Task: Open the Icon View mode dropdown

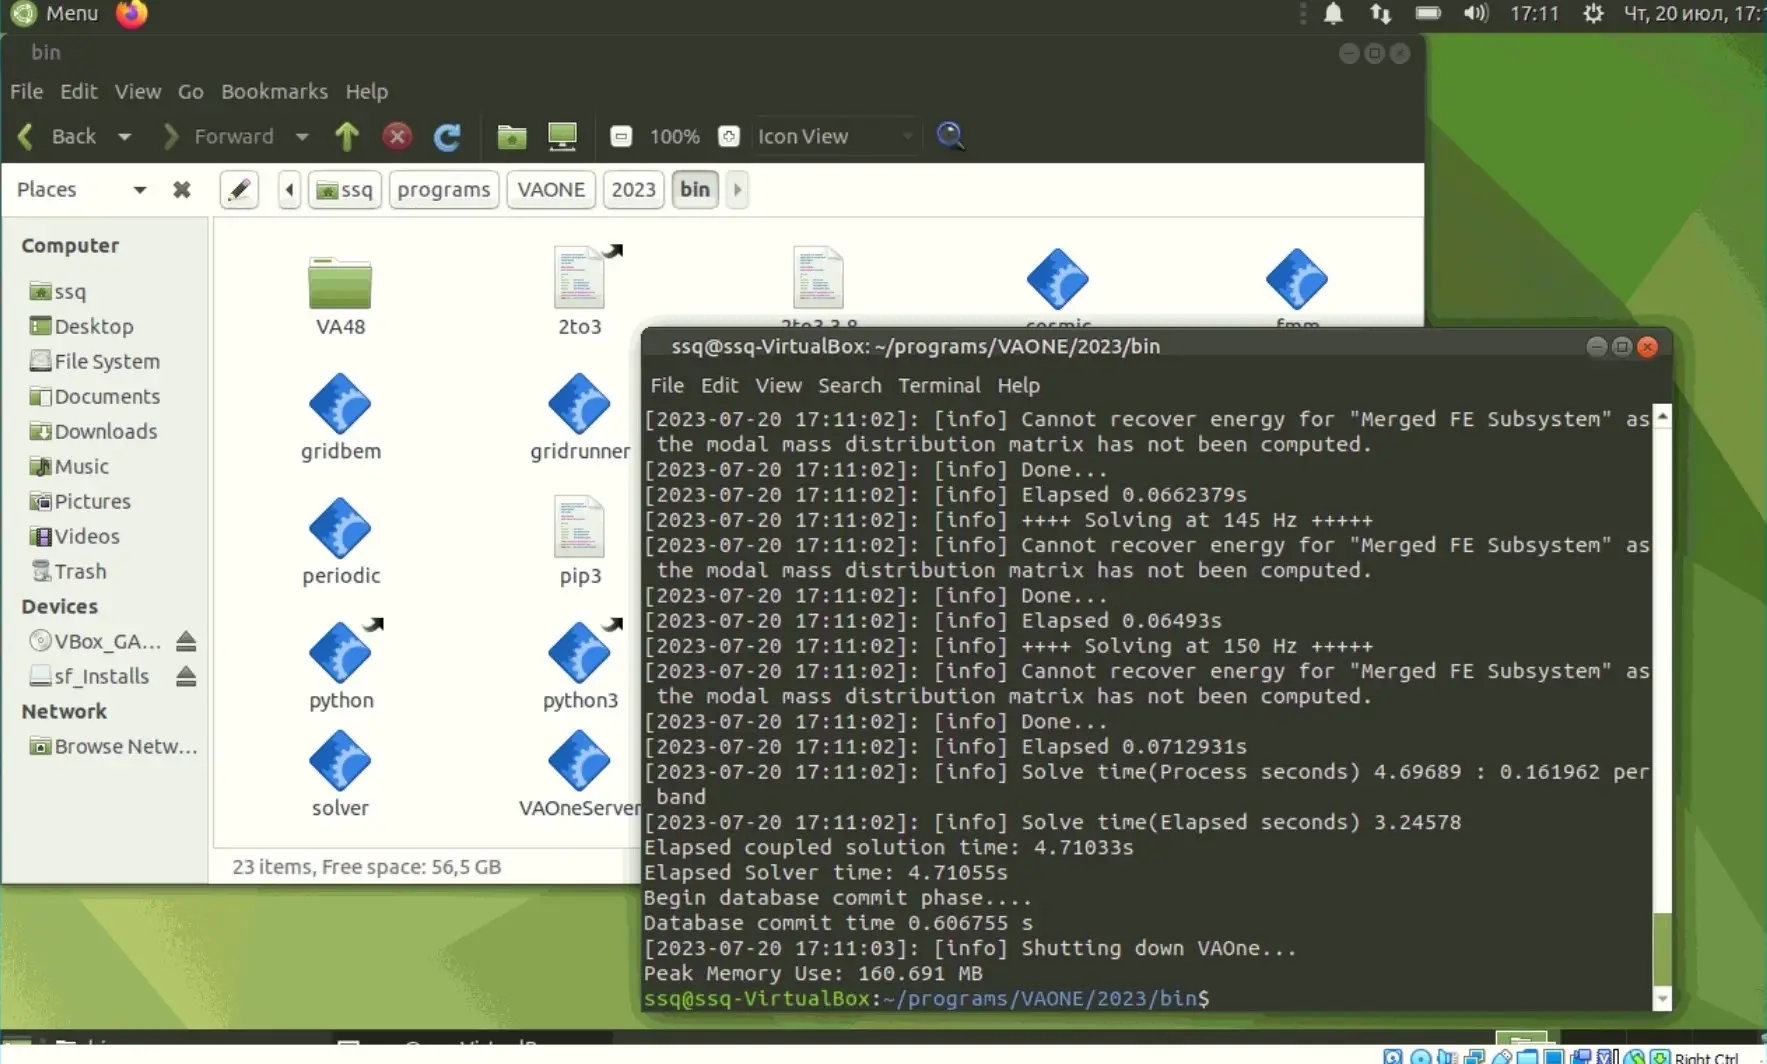Action: [x=835, y=136]
